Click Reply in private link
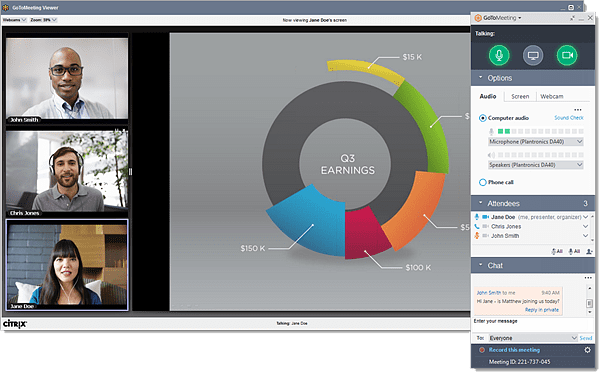Screen dimensions: 600x373 pos(541,310)
